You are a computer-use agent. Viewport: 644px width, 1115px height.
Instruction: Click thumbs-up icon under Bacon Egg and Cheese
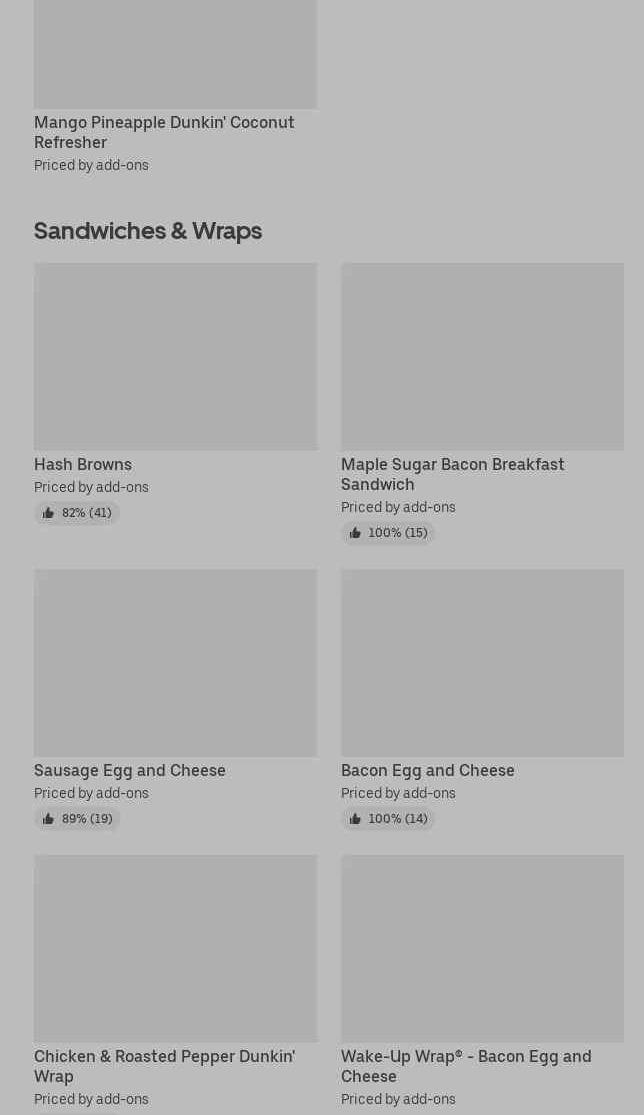point(355,819)
